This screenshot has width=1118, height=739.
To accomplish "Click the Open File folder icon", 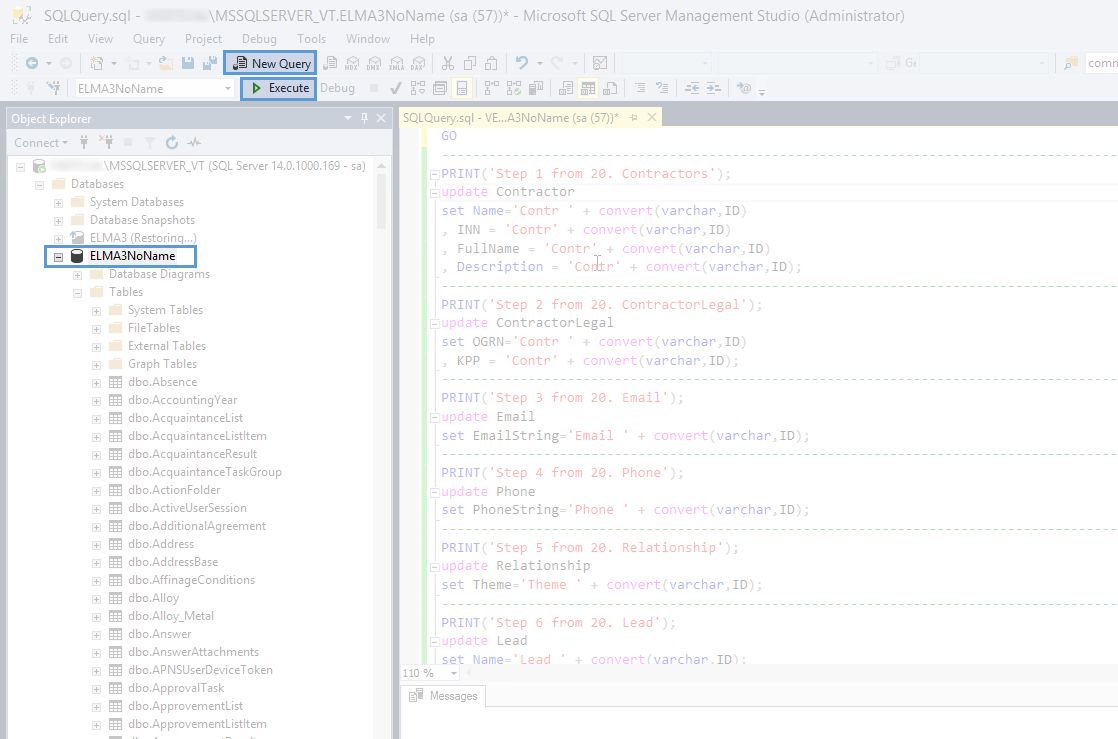I will coord(165,63).
